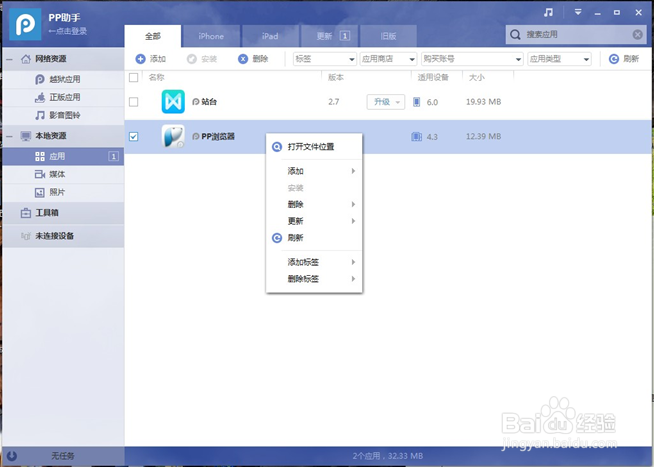
Task: Click the 正版应用 icon in sidebar
Action: pos(40,98)
